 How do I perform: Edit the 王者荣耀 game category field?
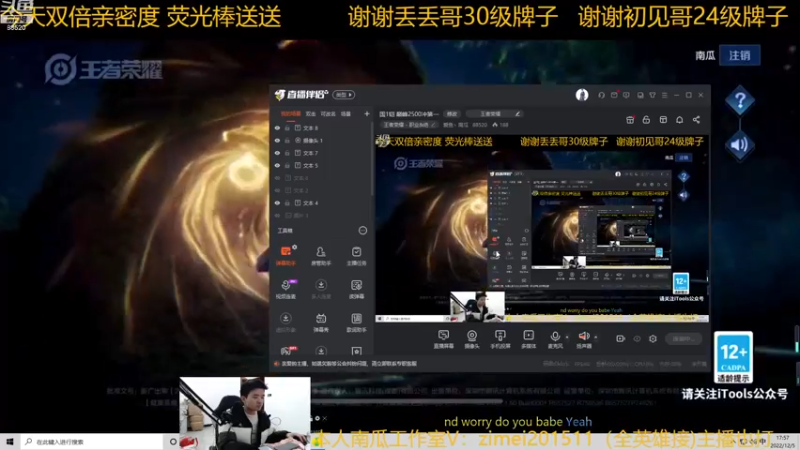pyautogui.click(x=494, y=114)
